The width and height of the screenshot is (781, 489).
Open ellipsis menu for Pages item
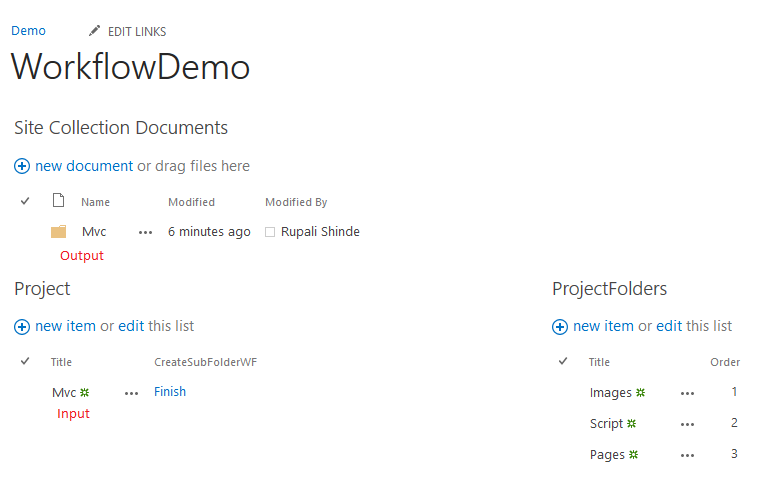[x=687, y=455]
